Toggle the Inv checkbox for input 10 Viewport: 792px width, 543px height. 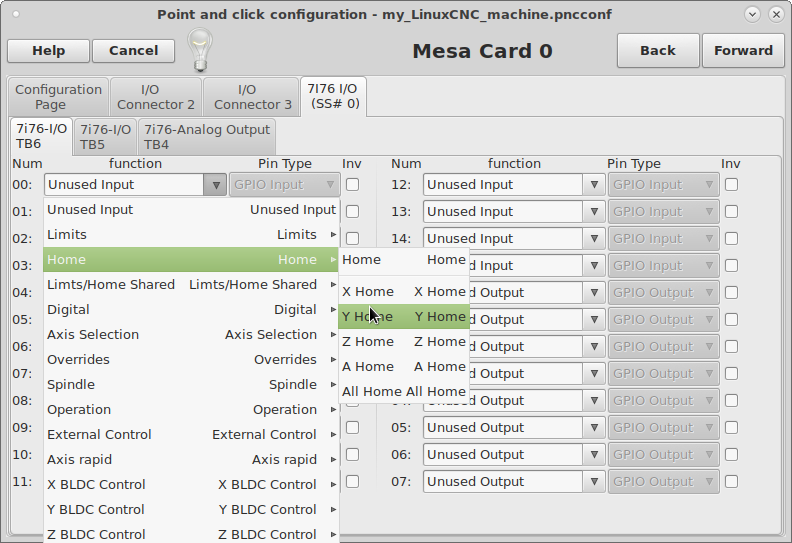[x=353, y=455]
